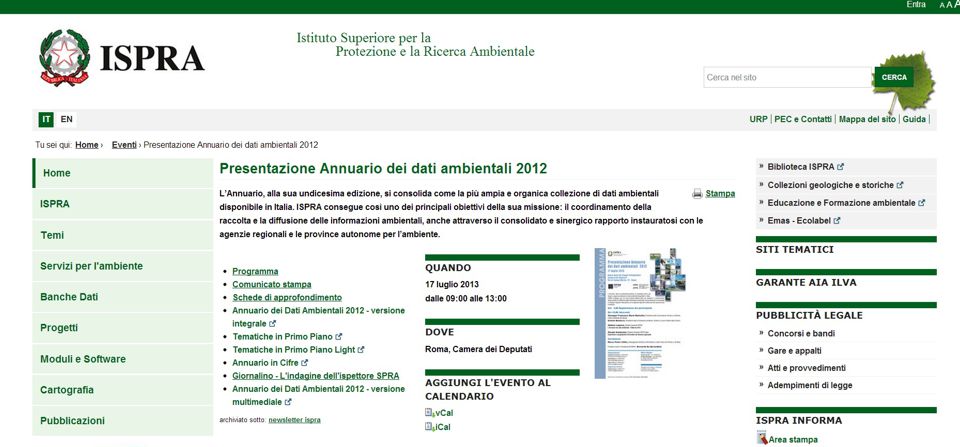Click the iCal calendar icon
The width and height of the screenshot is (960, 447).
tap(429, 427)
